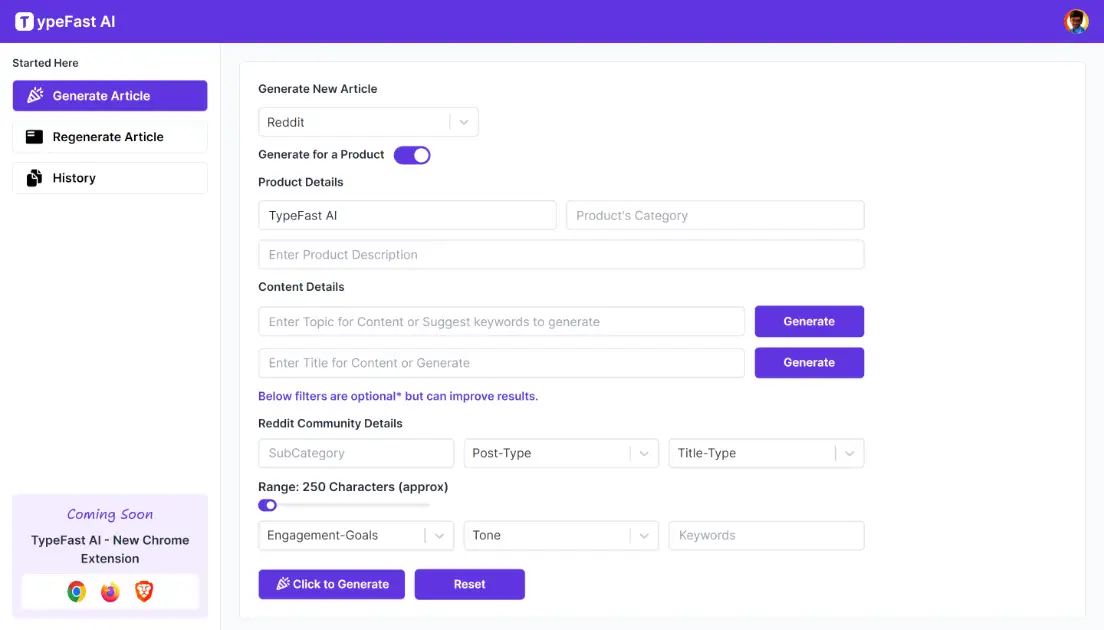Image resolution: width=1104 pixels, height=630 pixels.
Task: Click the Firefox icon in Coming Soon panel
Action: [x=110, y=591]
